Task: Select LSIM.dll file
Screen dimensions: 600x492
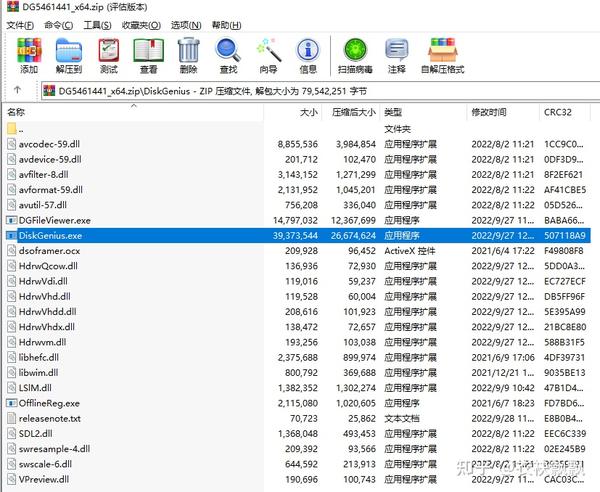Action: (x=35, y=388)
